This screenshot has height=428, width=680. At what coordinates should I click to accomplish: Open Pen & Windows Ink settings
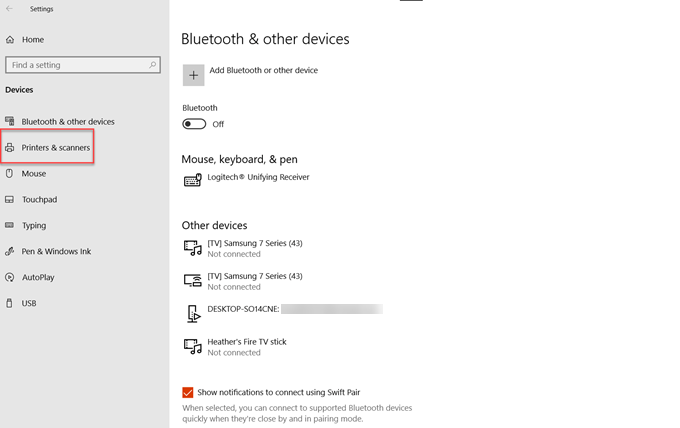(56, 251)
